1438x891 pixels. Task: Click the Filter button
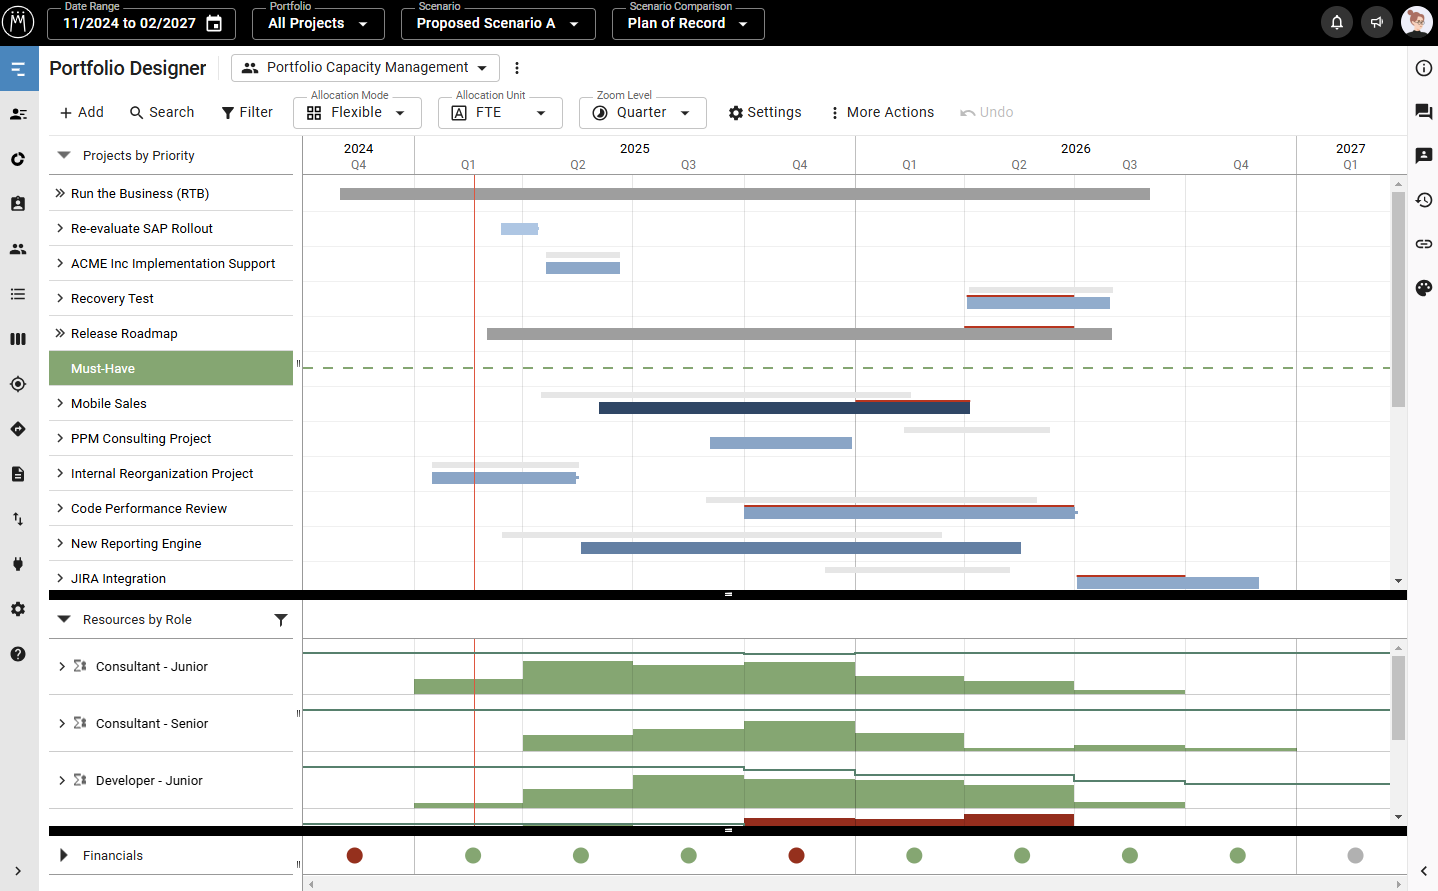[x=247, y=113]
